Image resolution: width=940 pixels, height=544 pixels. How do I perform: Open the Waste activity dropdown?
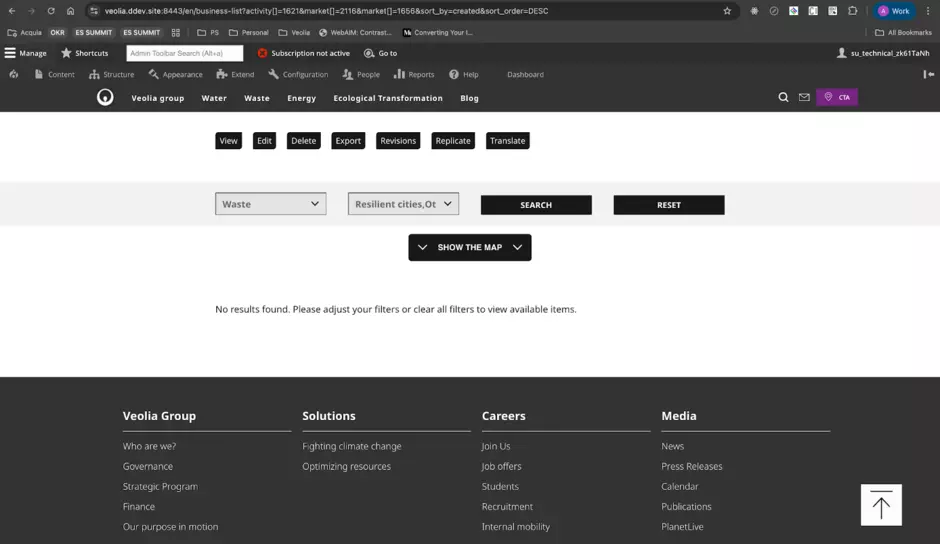click(270, 204)
